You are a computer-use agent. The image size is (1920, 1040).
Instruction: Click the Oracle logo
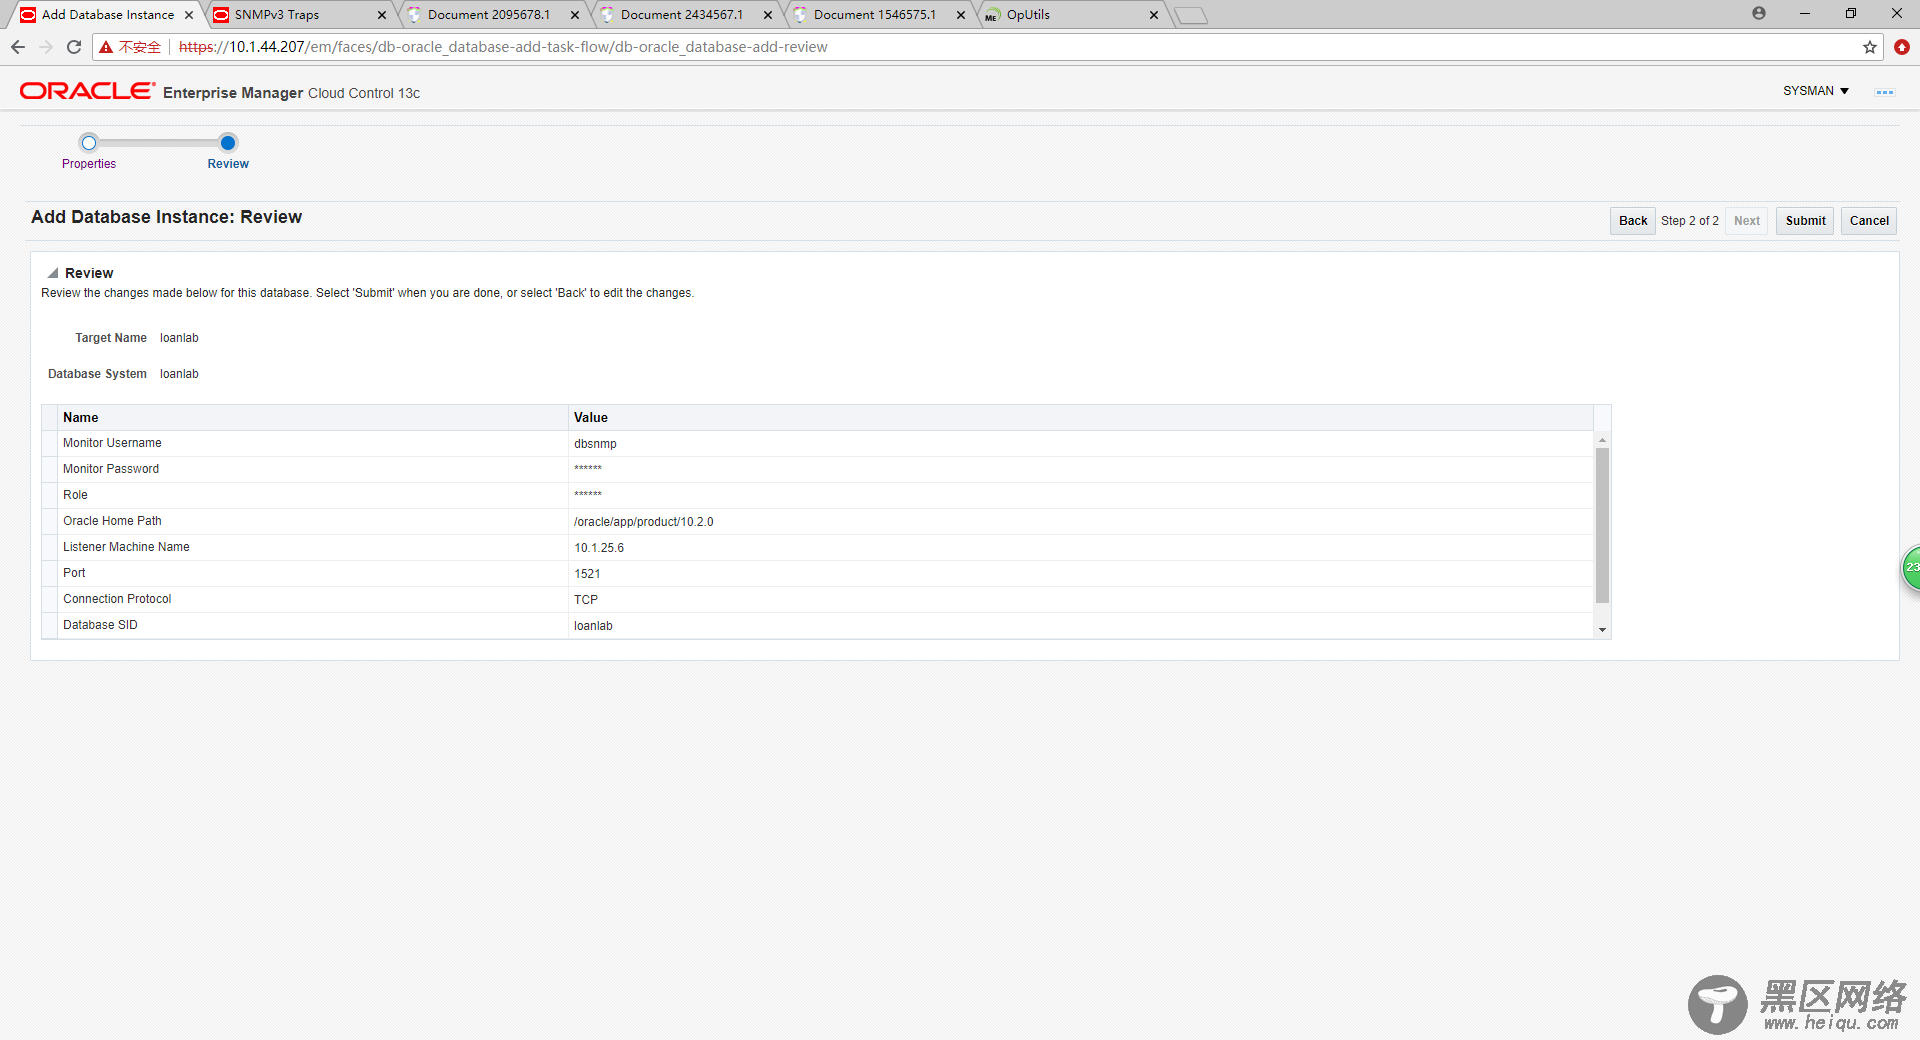point(87,91)
